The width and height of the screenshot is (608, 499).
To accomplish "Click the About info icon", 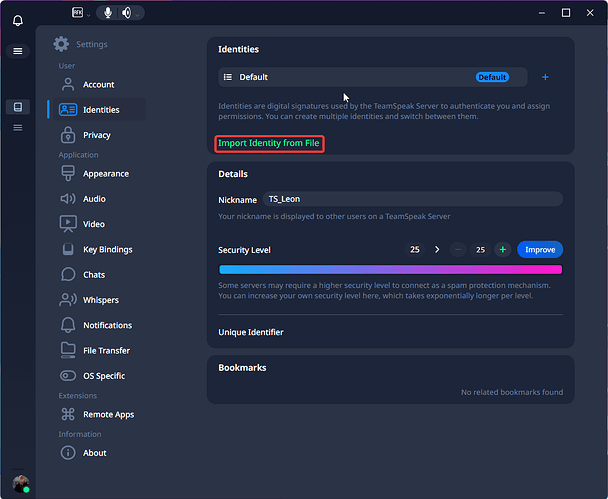I will (68, 452).
